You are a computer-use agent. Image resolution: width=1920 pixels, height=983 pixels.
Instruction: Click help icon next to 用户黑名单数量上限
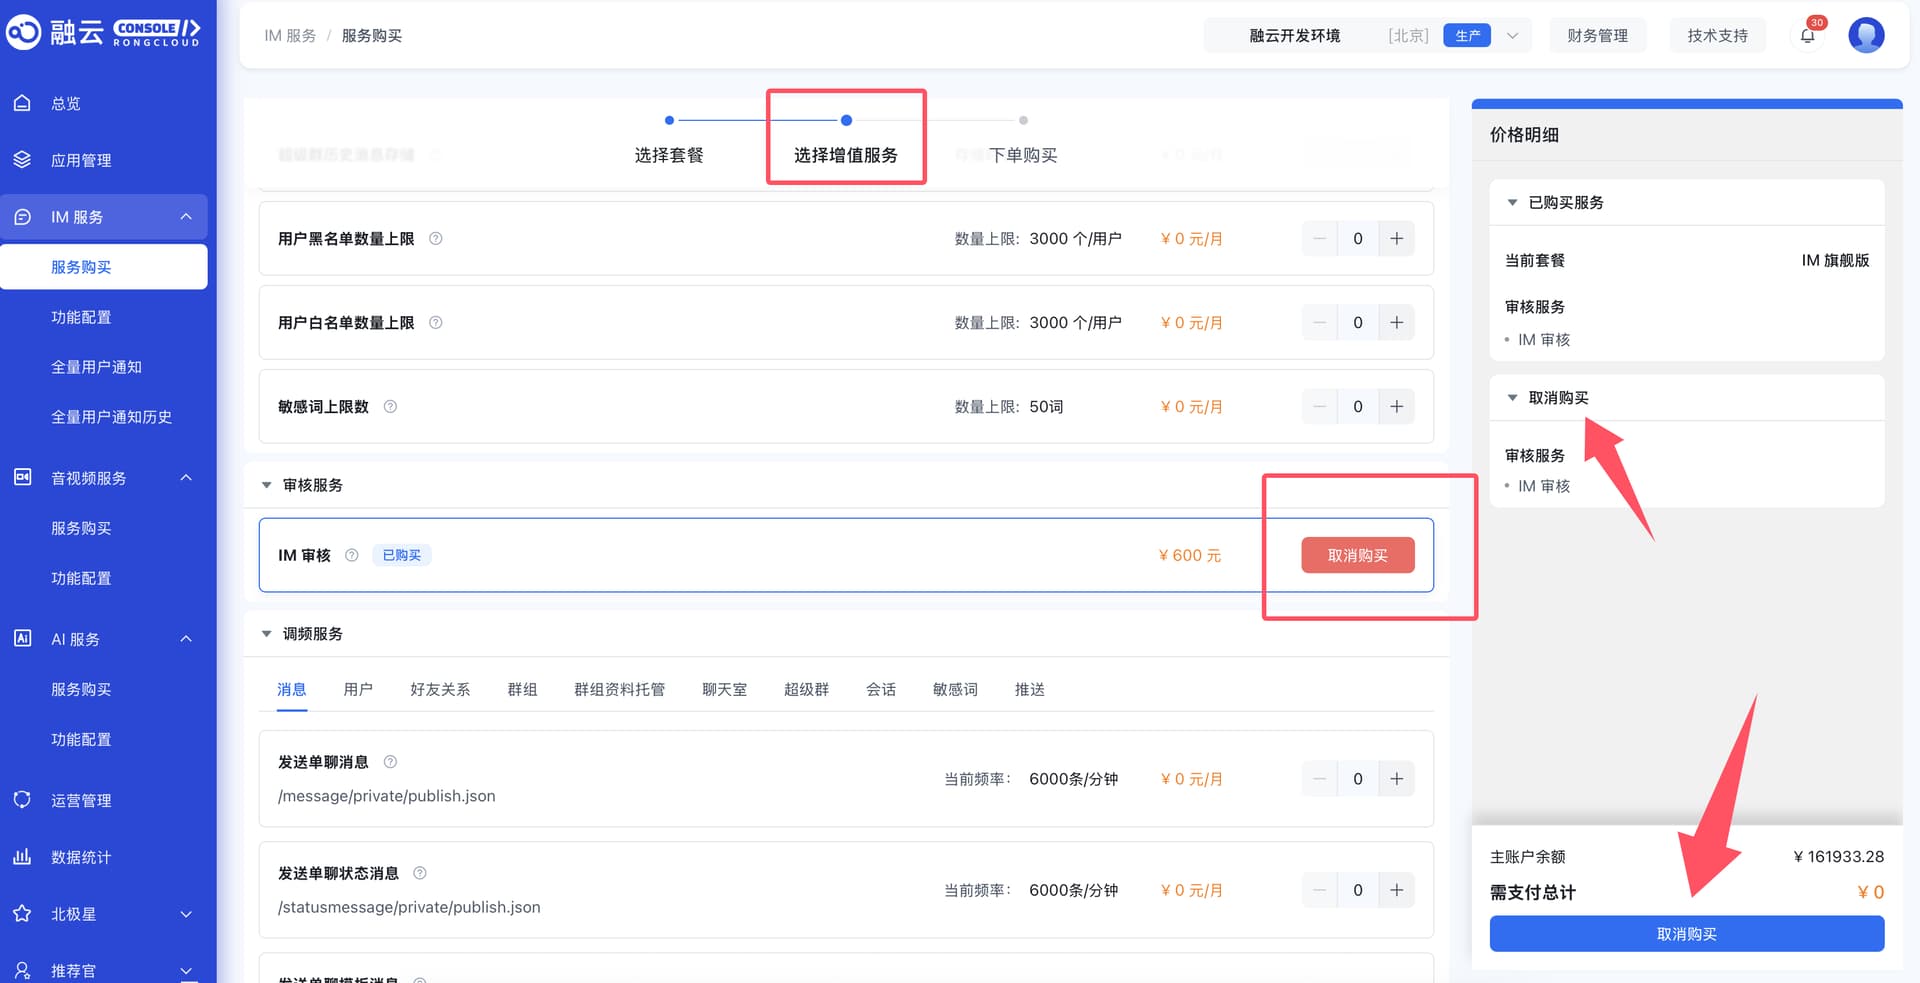coord(436,239)
